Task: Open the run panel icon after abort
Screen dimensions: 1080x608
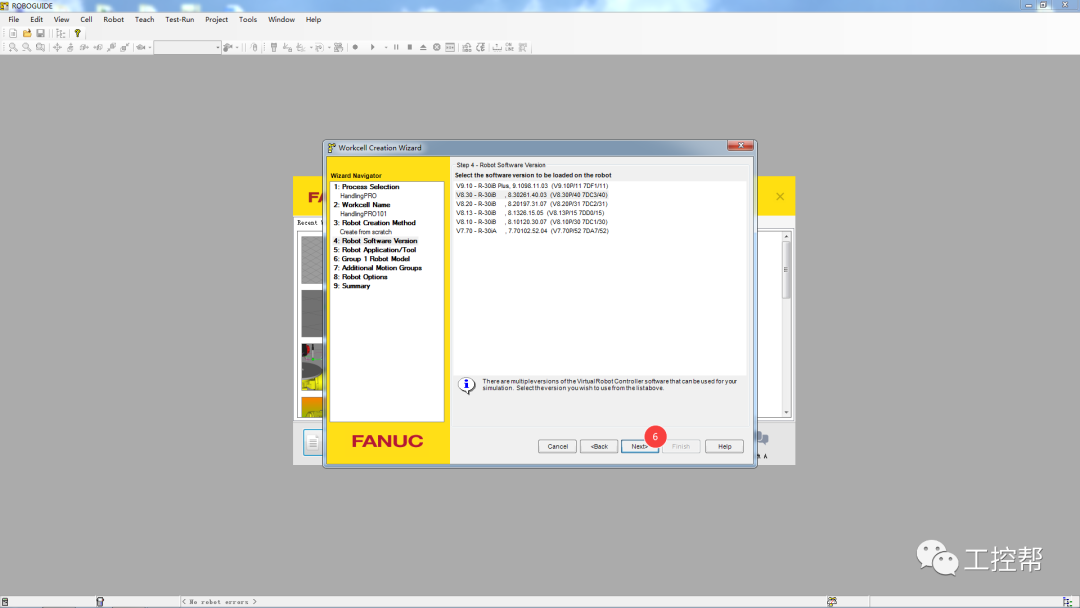Action: 450,48
